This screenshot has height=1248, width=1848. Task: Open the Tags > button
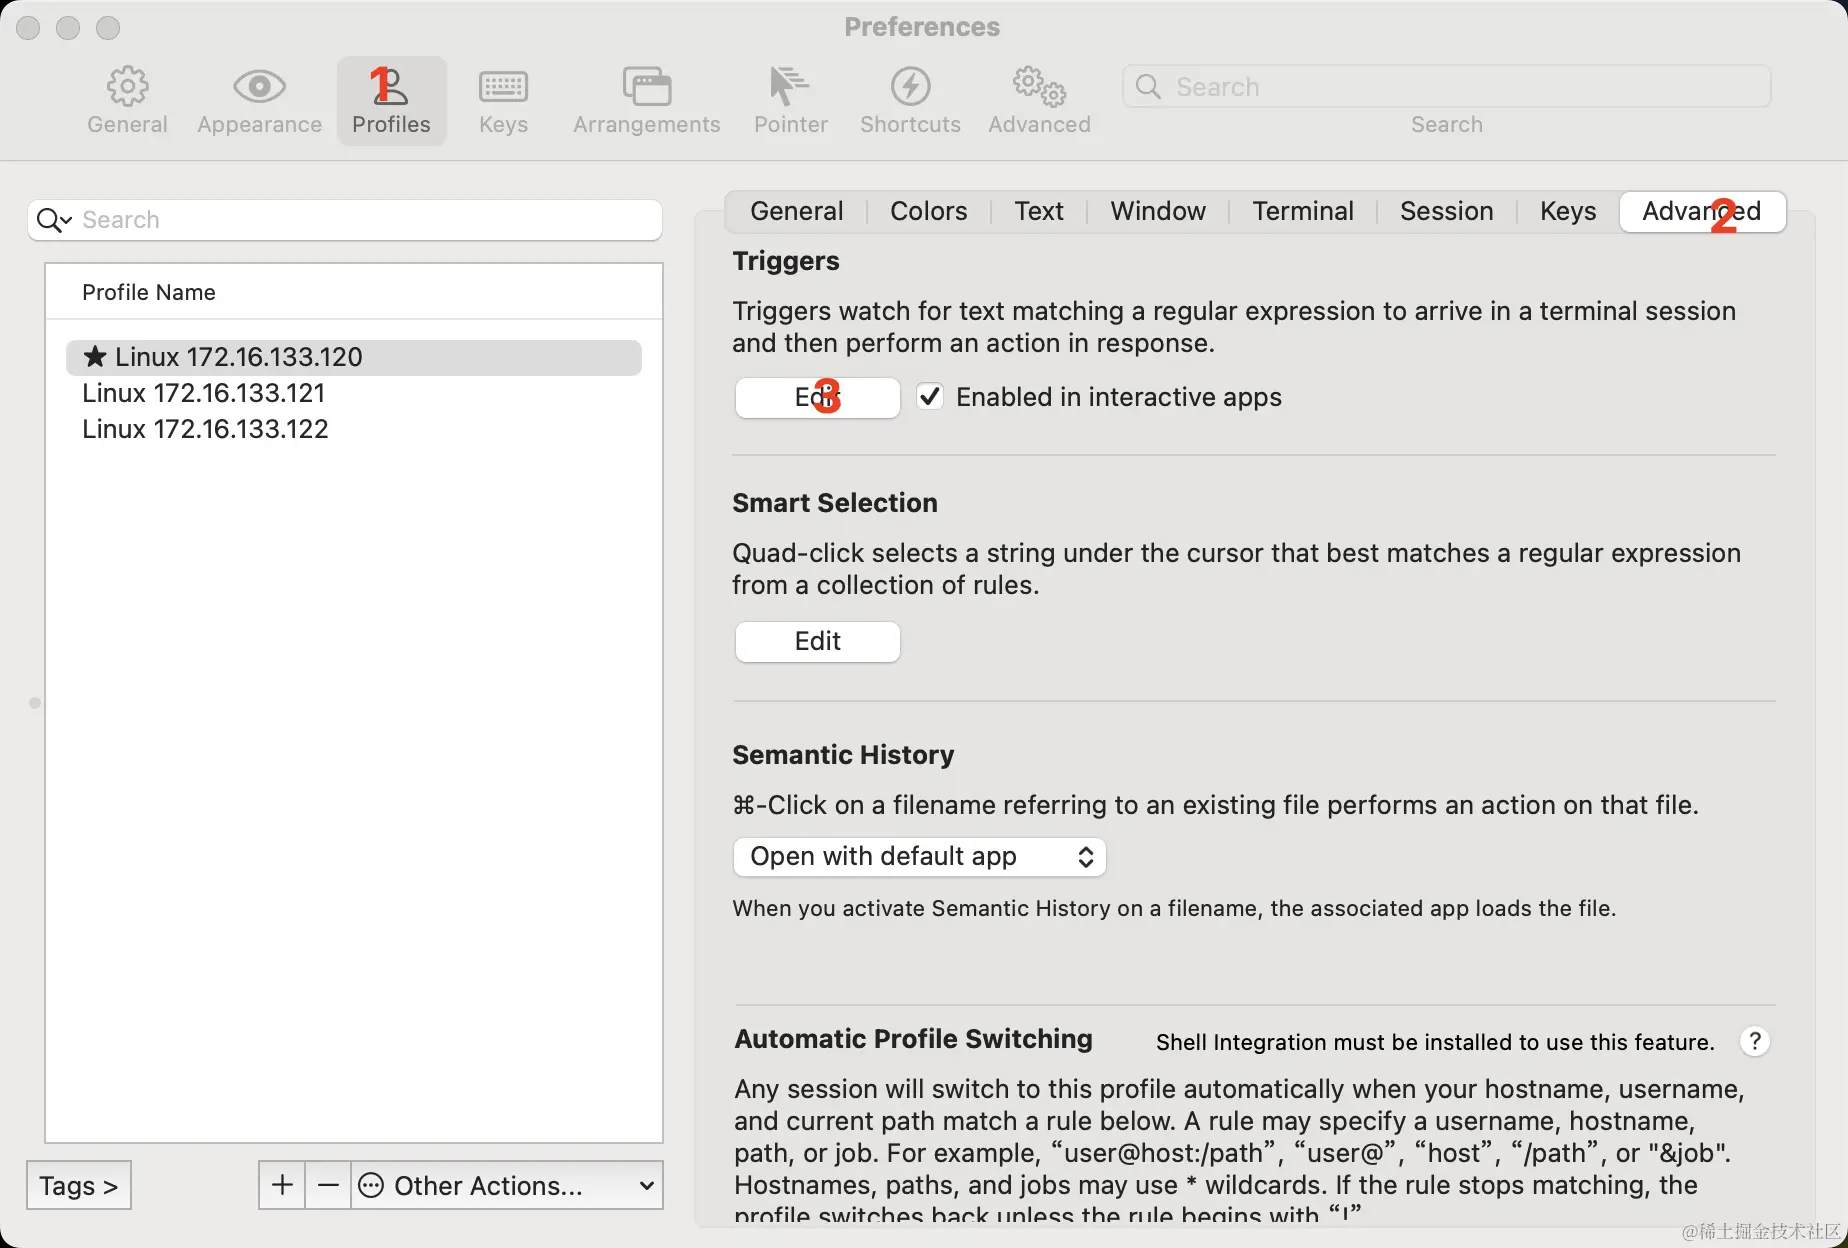pos(79,1185)
